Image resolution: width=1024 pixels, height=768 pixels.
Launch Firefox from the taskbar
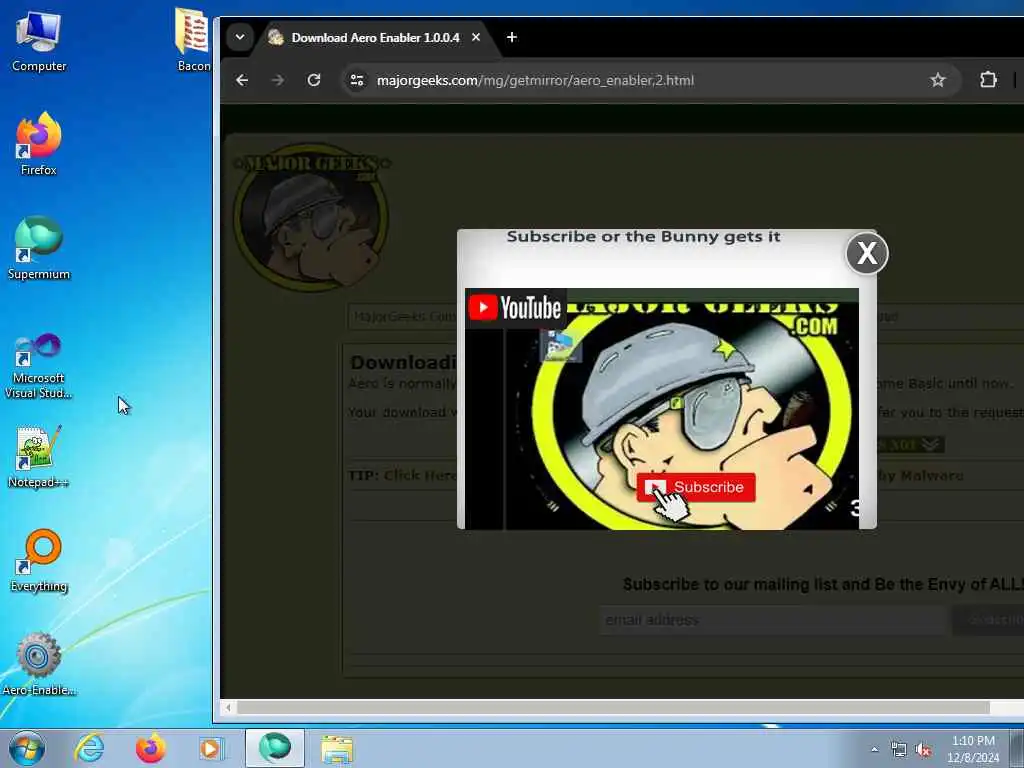(150, 748)
